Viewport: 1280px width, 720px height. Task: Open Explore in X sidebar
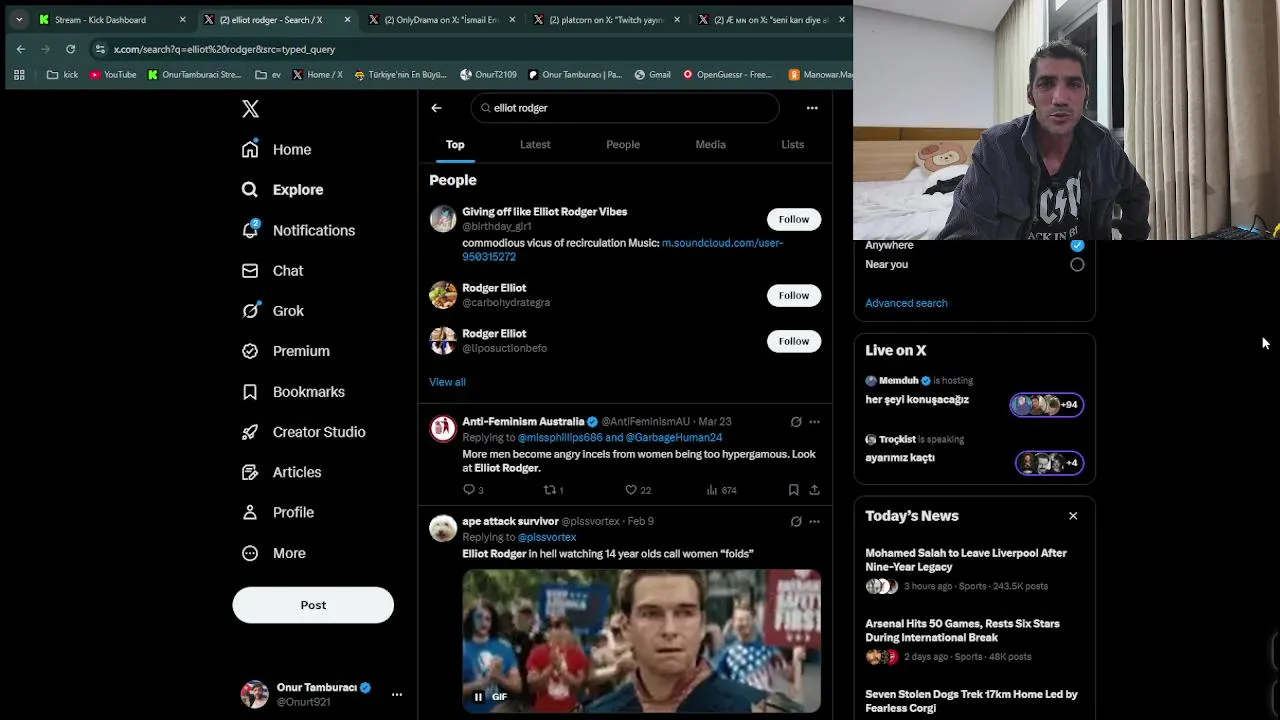(x=283, y=190)
